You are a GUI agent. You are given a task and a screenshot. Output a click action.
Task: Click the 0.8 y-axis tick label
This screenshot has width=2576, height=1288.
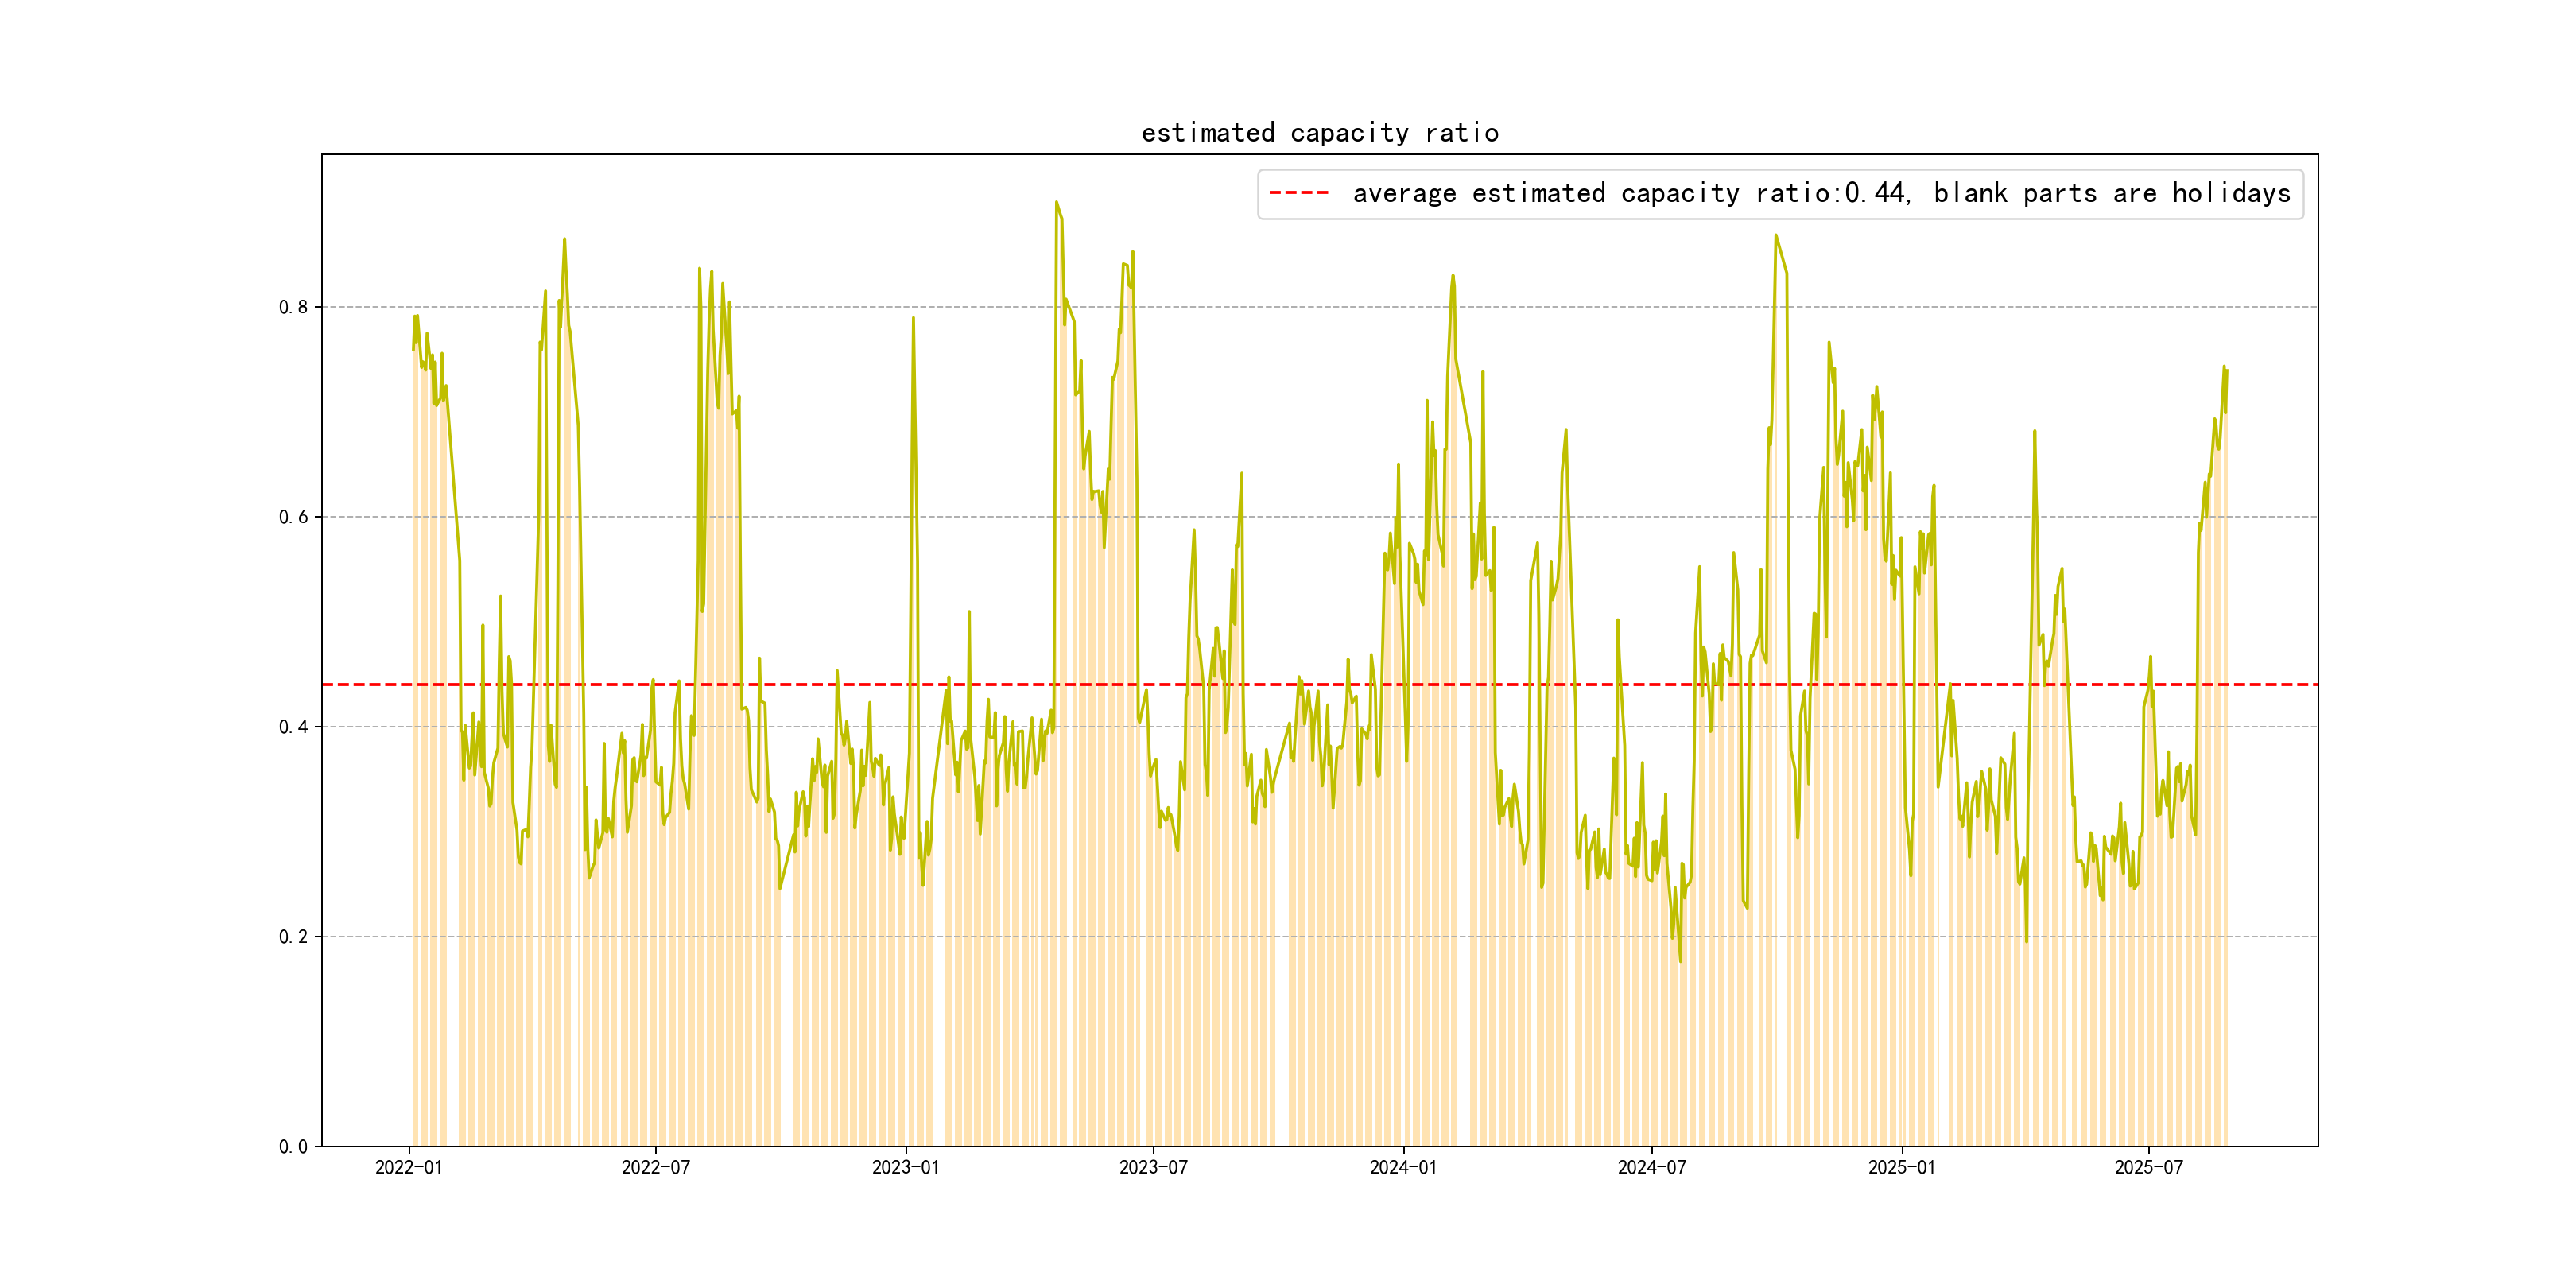click(x=293, y=307)
